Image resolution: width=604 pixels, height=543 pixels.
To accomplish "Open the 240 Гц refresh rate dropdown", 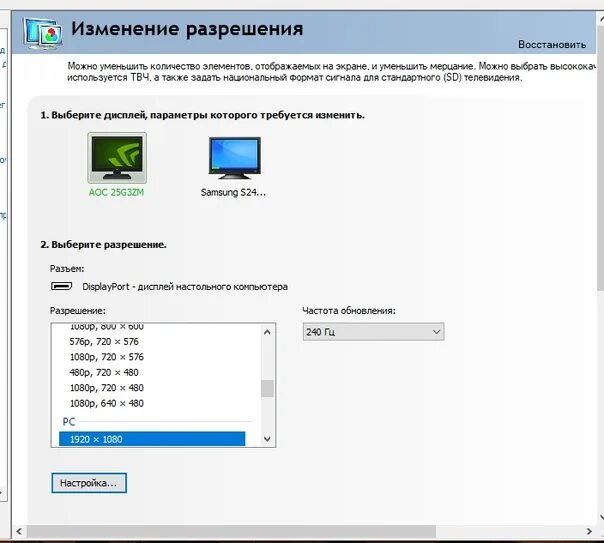I will [373, 332].
